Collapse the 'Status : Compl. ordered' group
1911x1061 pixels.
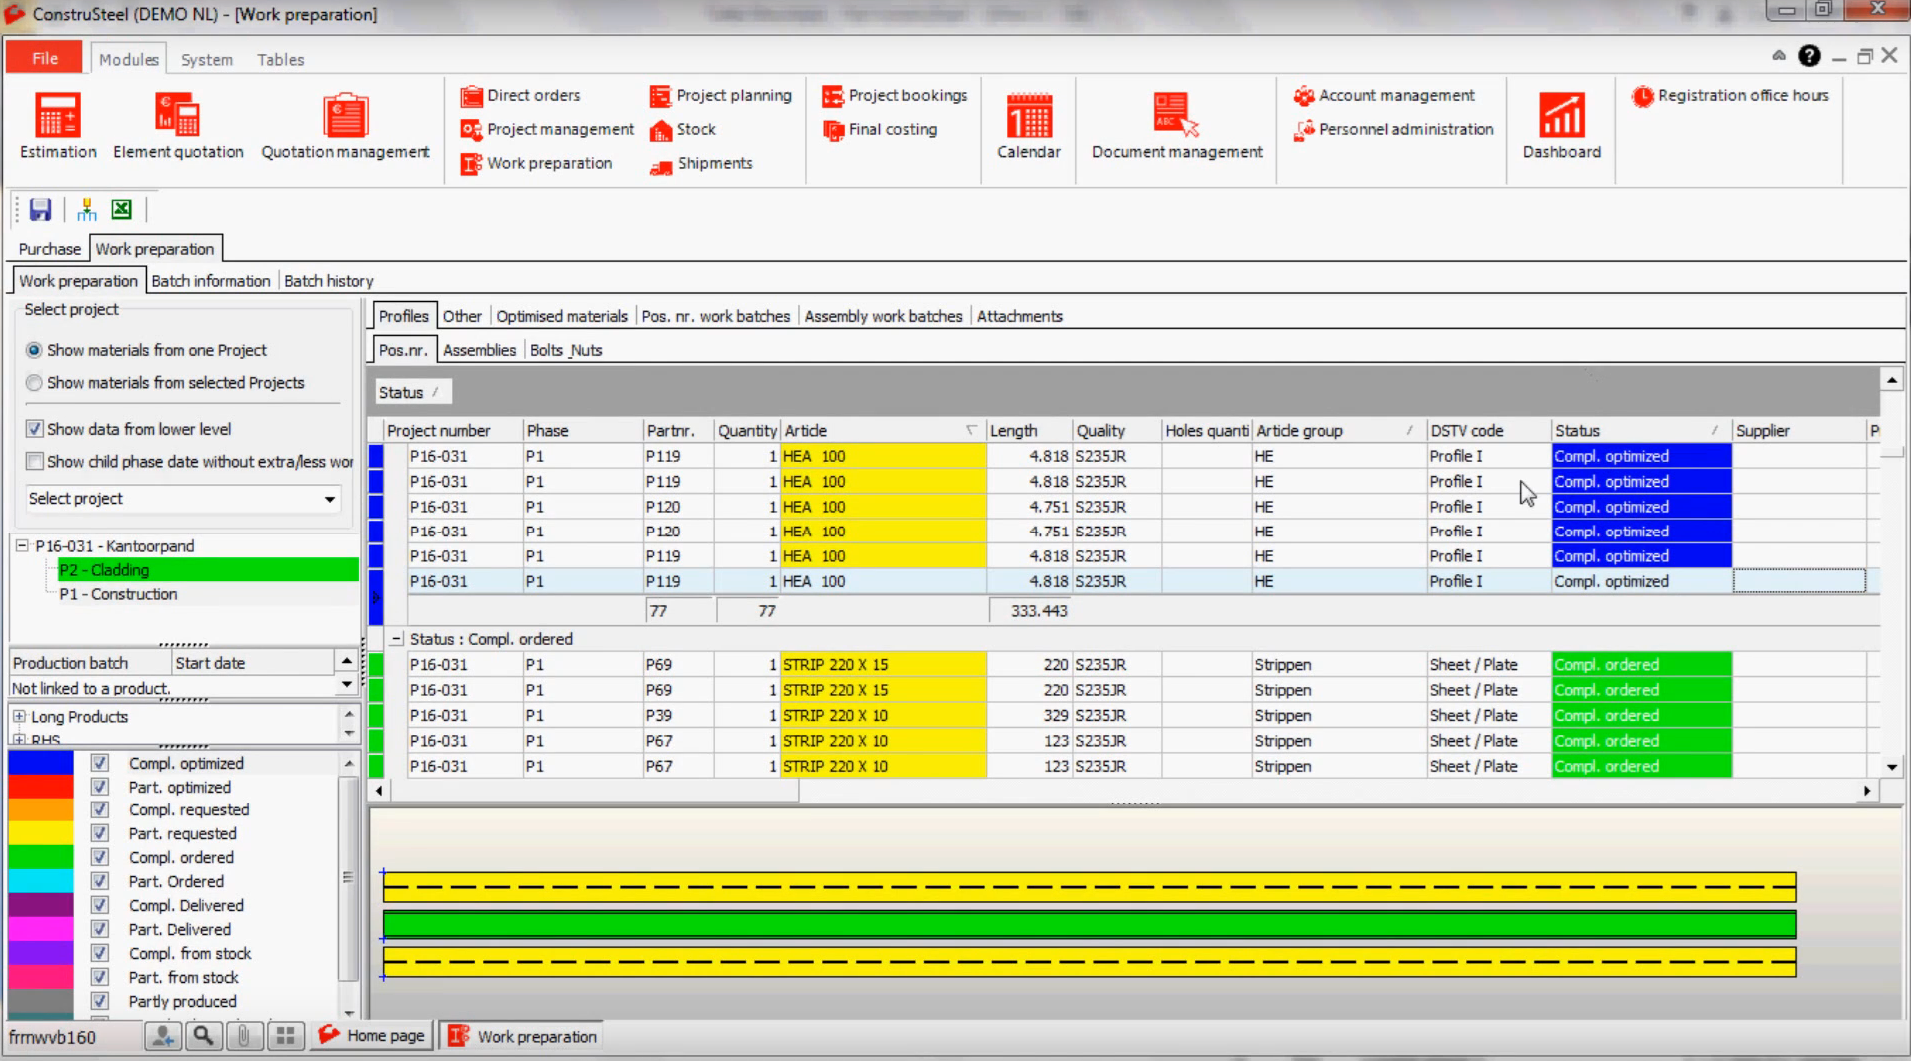pos(397,639)
